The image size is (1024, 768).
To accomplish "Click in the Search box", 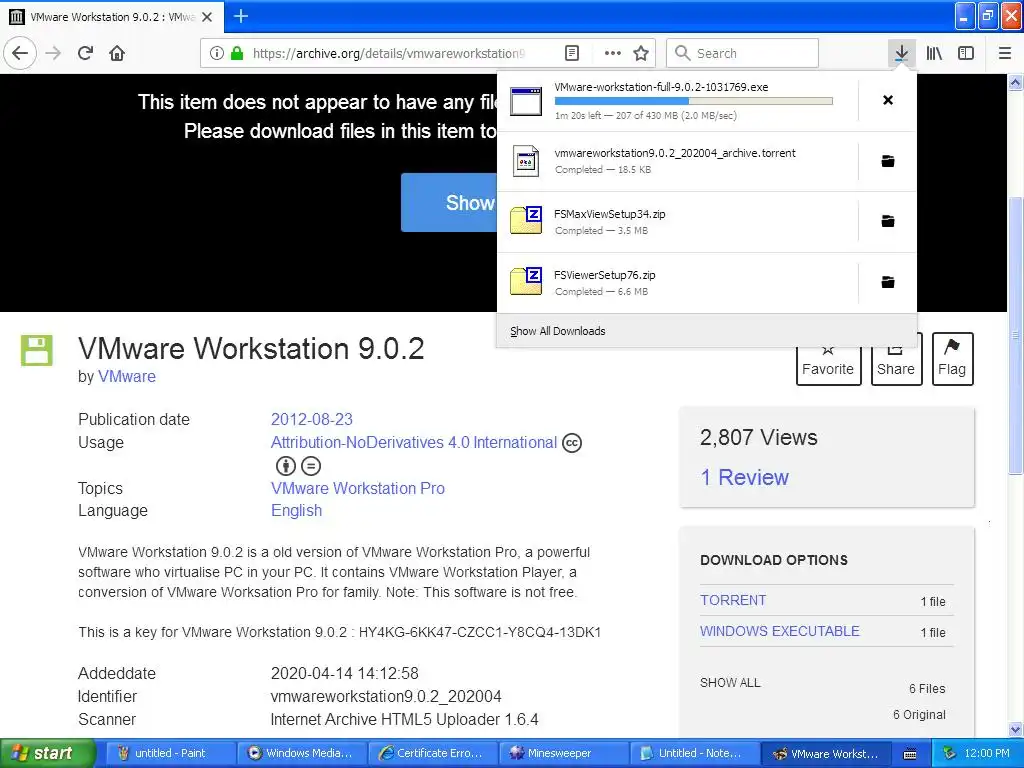I will (743, 53).
